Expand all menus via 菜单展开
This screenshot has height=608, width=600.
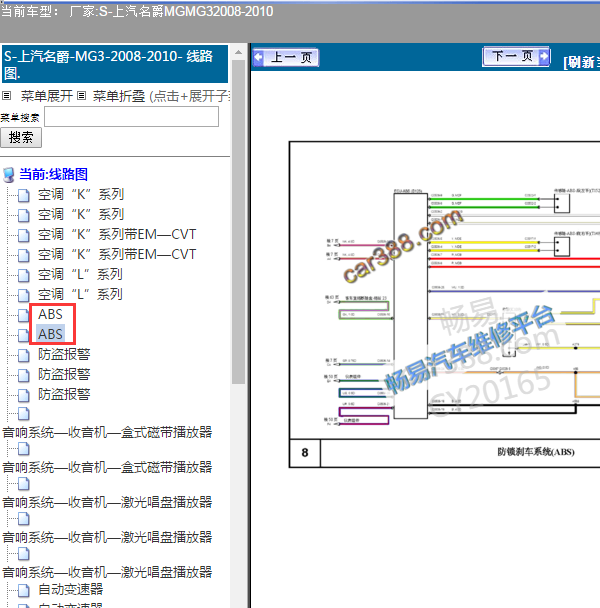tap(47, 96)
